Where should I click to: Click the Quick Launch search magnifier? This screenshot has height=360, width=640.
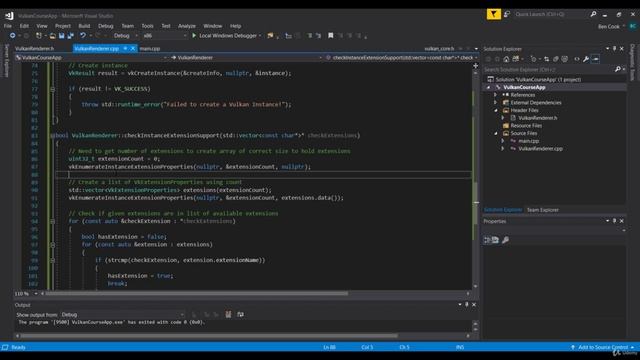coord(593,14)
